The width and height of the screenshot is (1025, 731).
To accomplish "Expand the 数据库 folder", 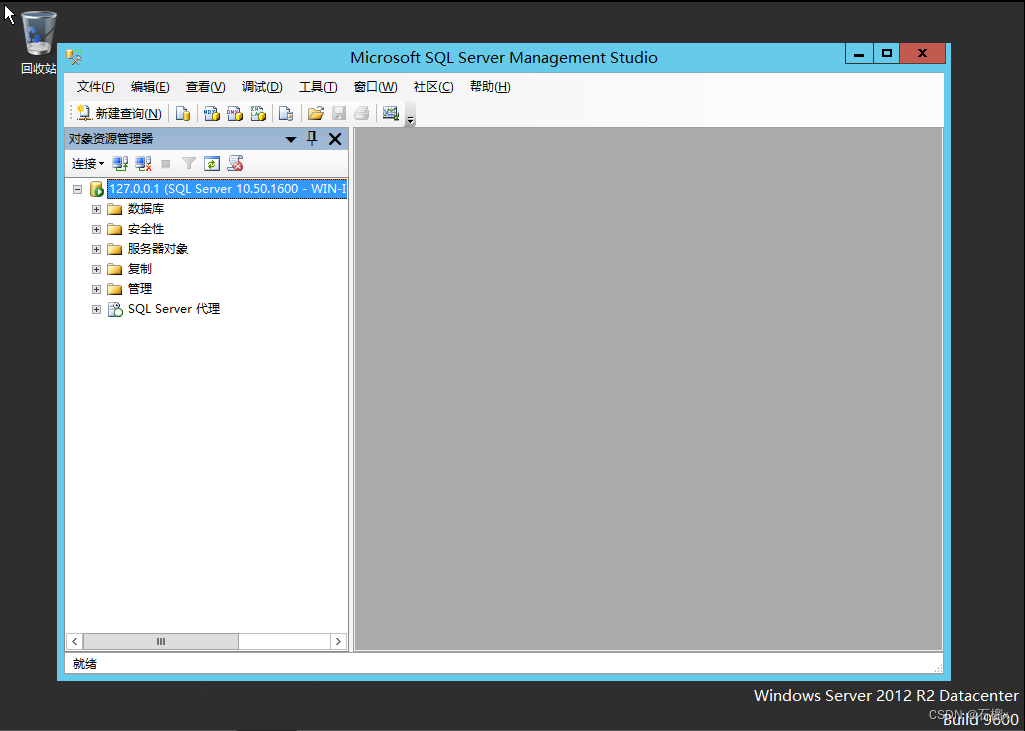I will click(96, 209).
